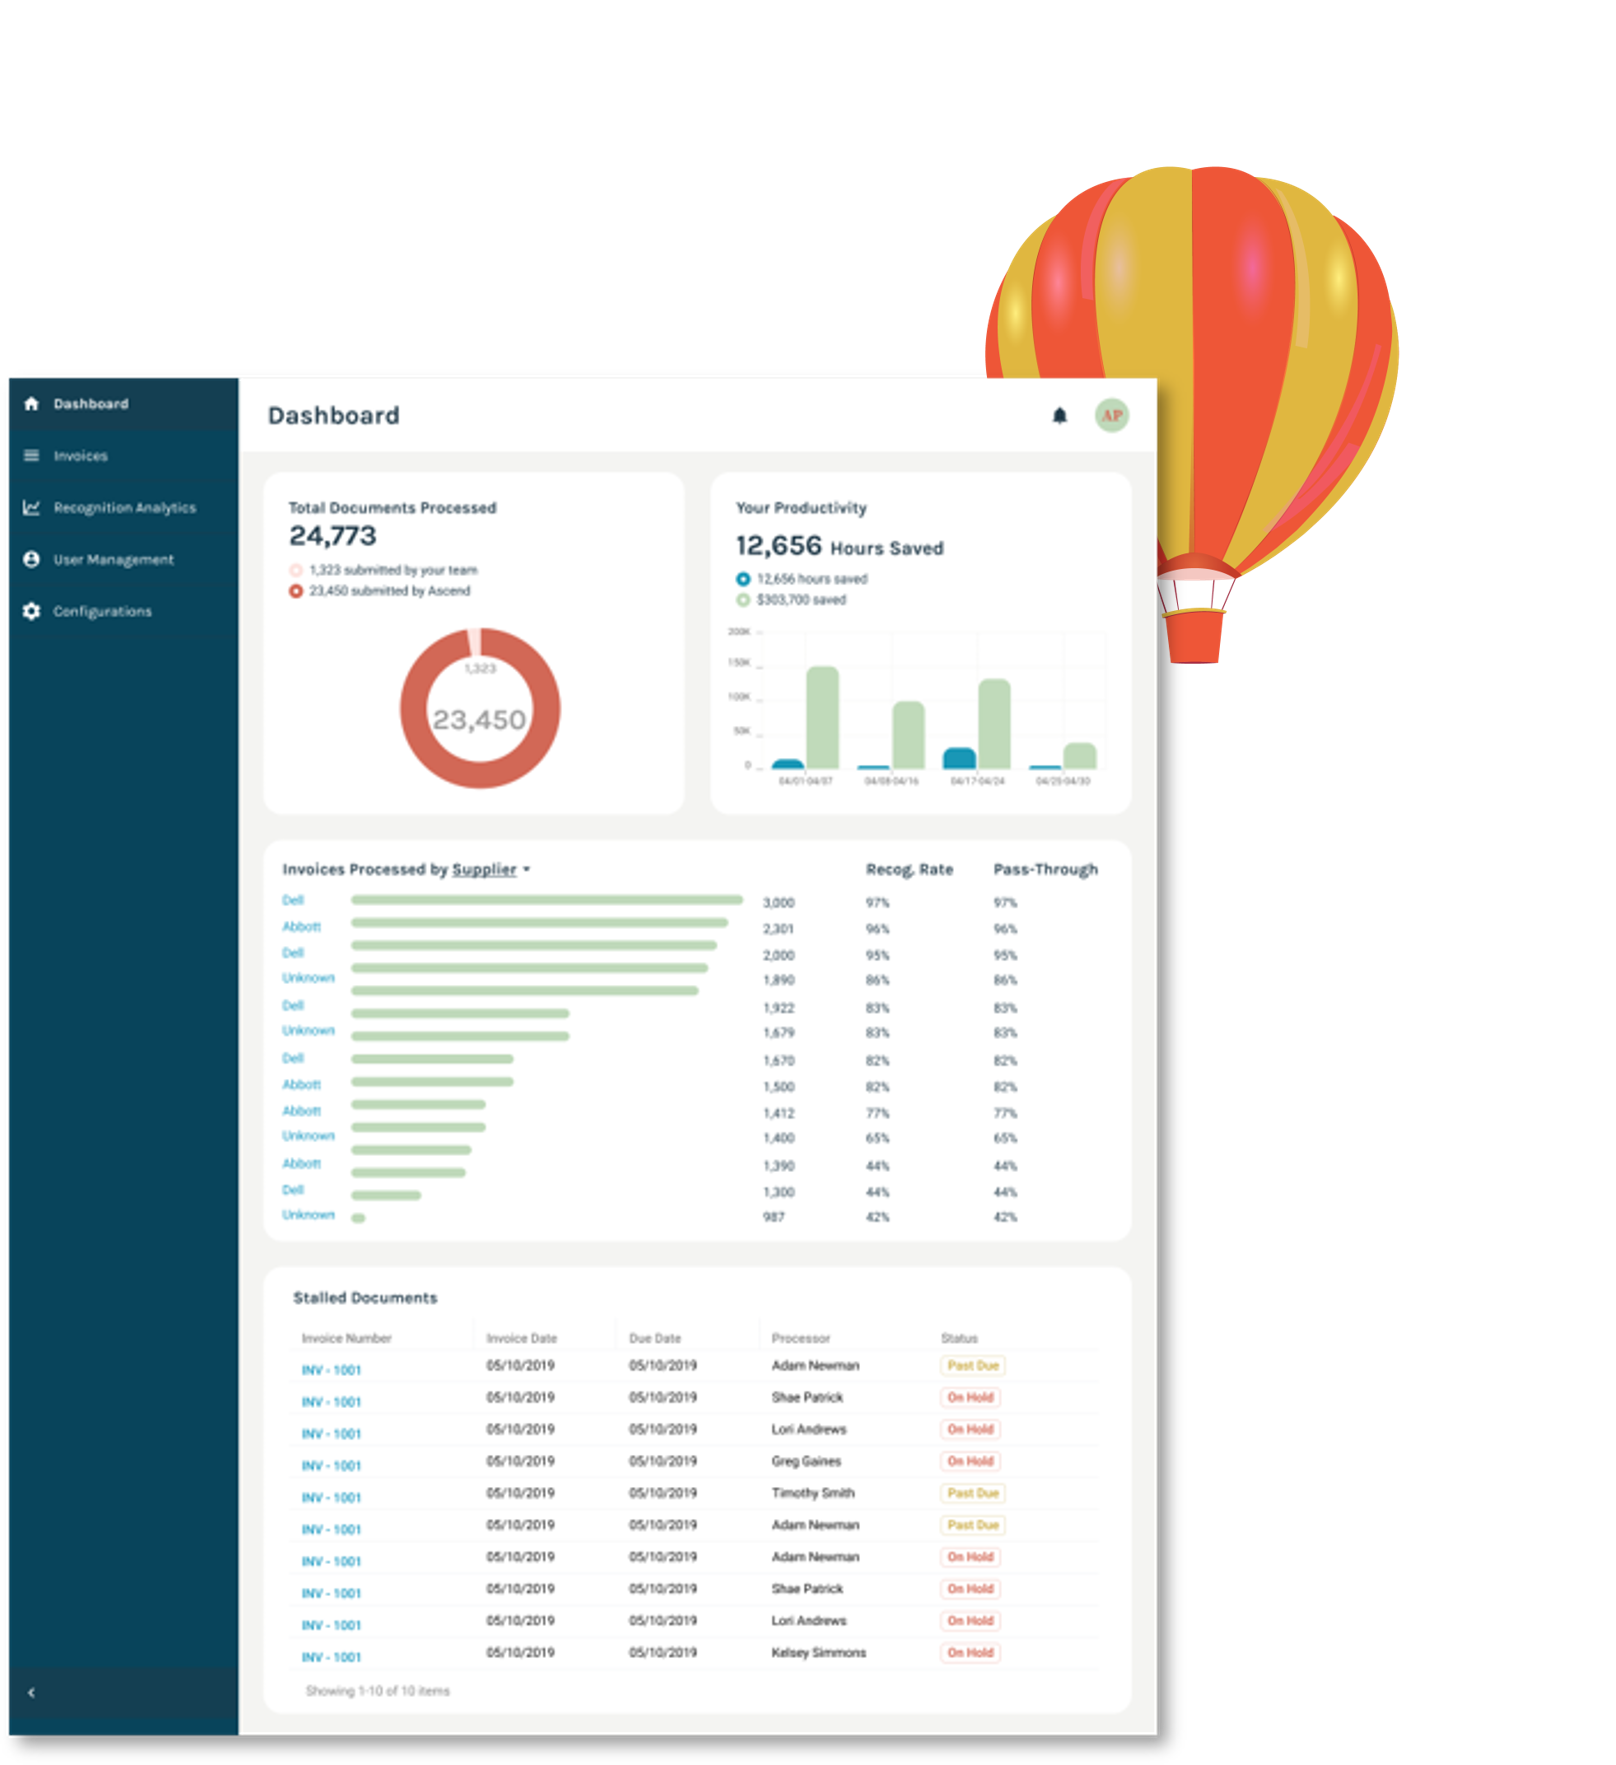This screenshot has height=1765, width=1616.
Task: Open the Dashboard menu item label
Action: [91, 404]
